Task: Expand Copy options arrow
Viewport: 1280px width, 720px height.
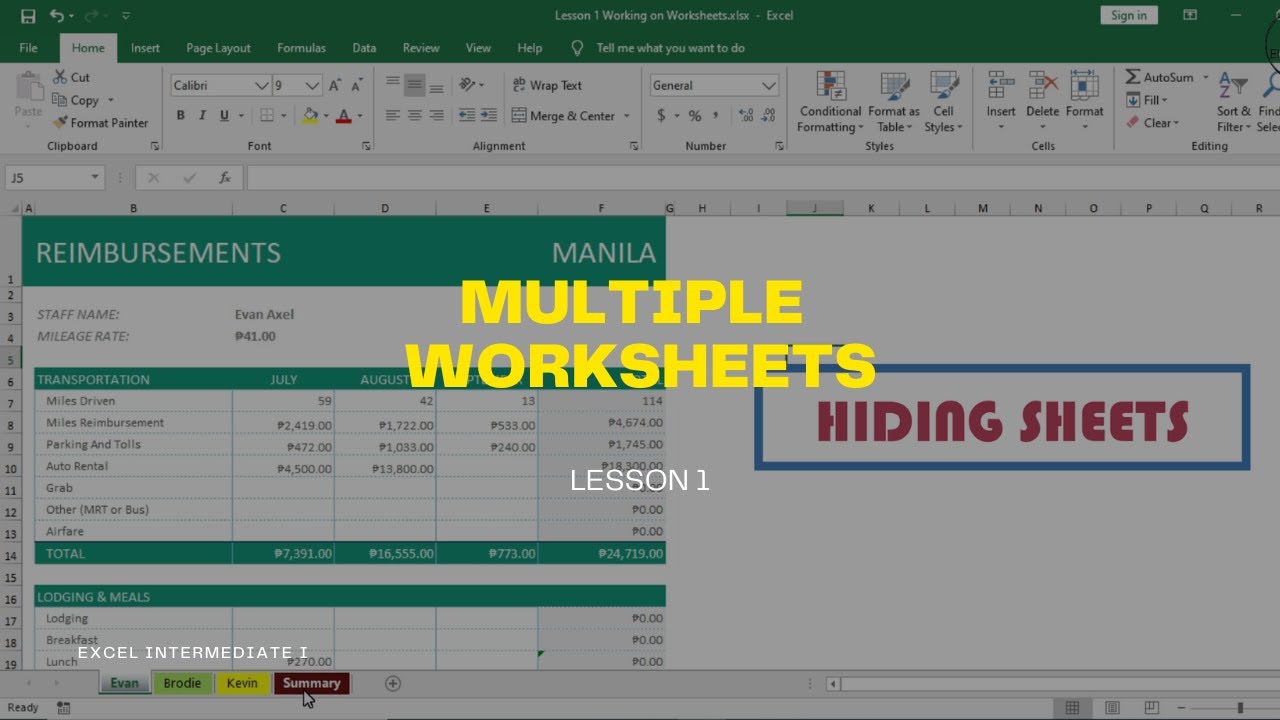Action: [x=111, y=100]
